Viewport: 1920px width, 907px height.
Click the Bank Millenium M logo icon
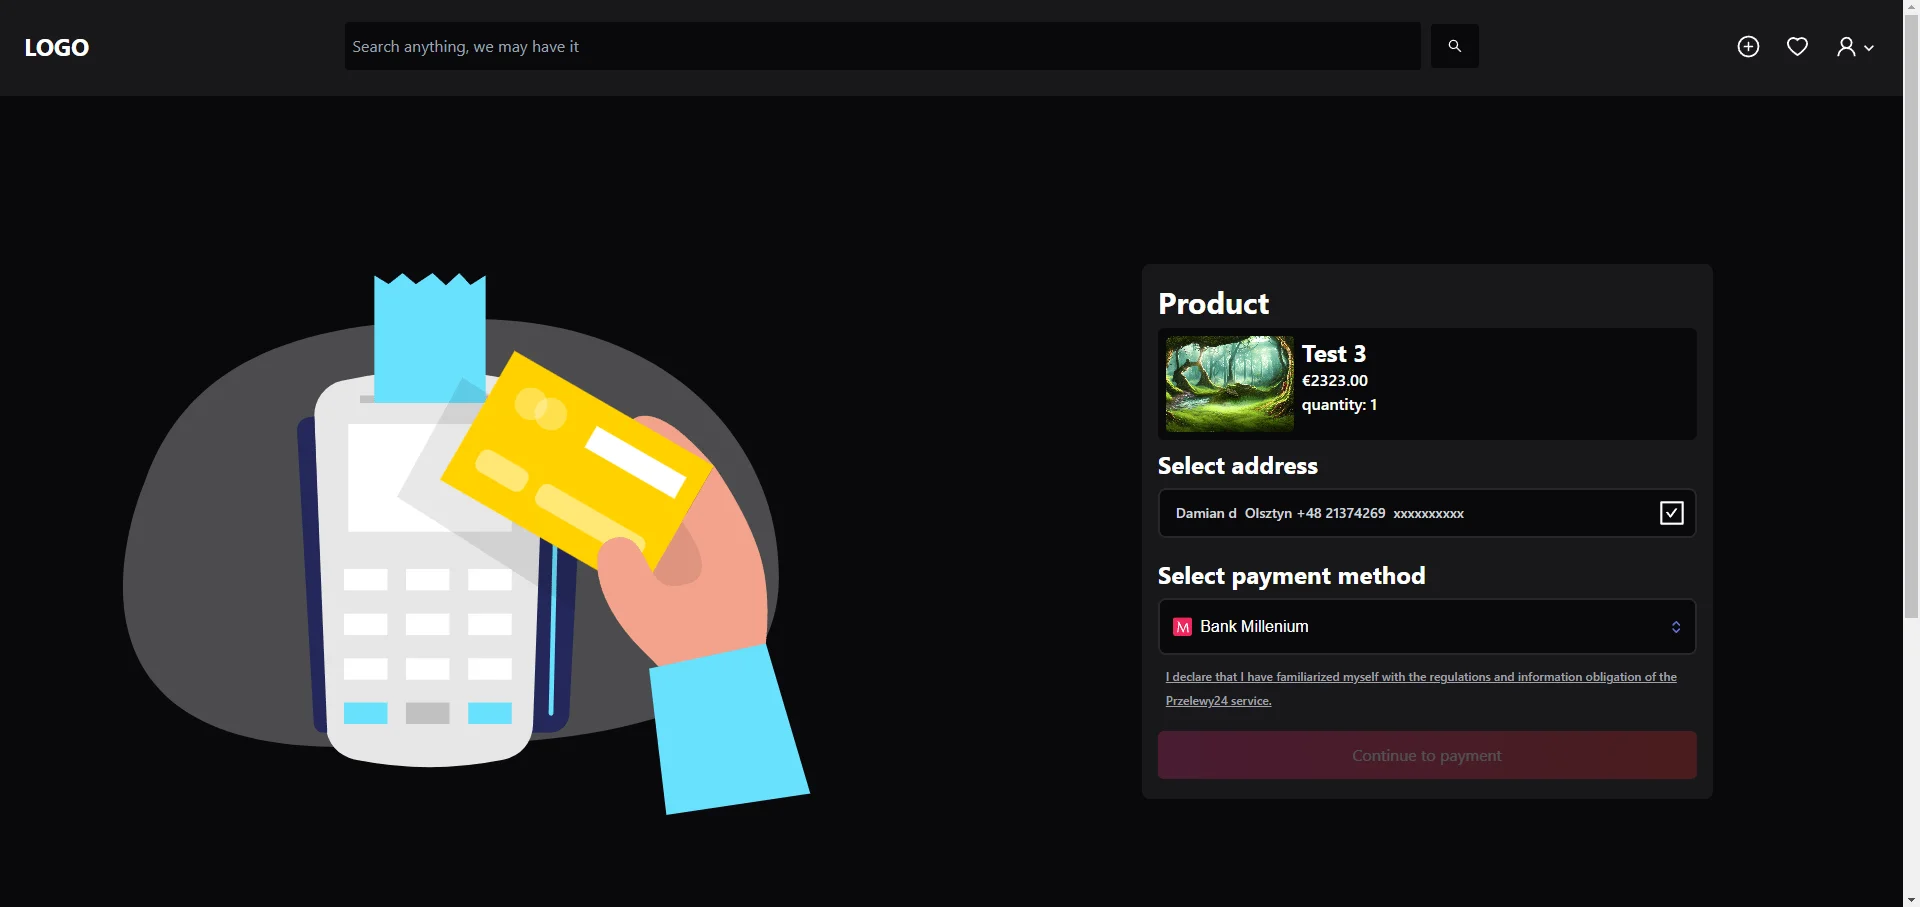click(1182, 627)
